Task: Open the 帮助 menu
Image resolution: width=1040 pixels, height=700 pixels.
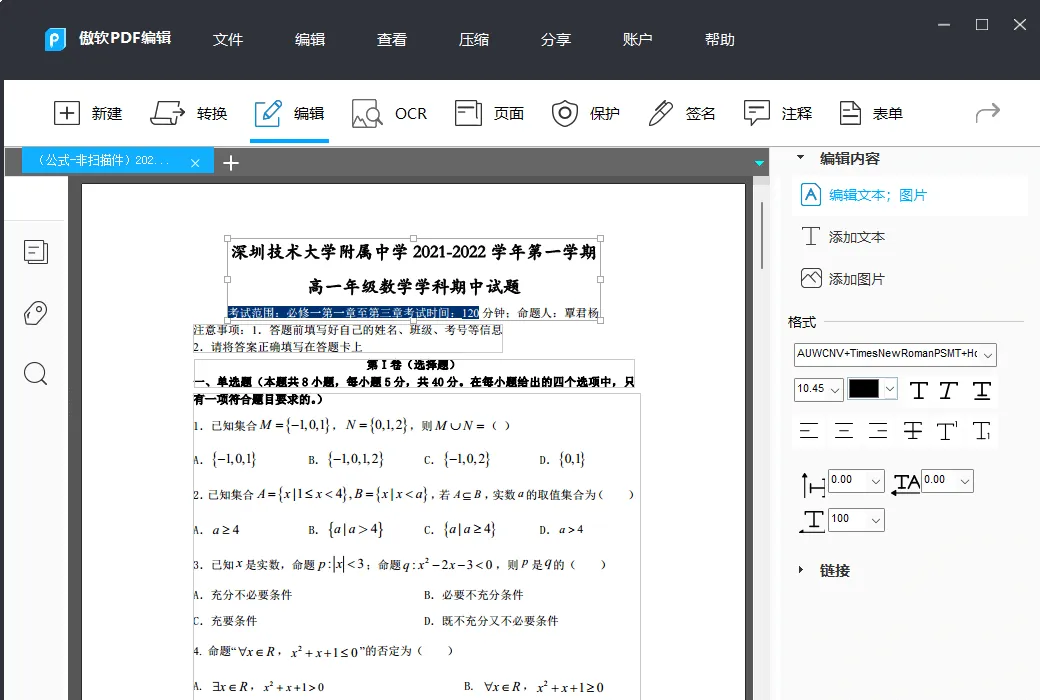Action: click(x=720, y=39)
